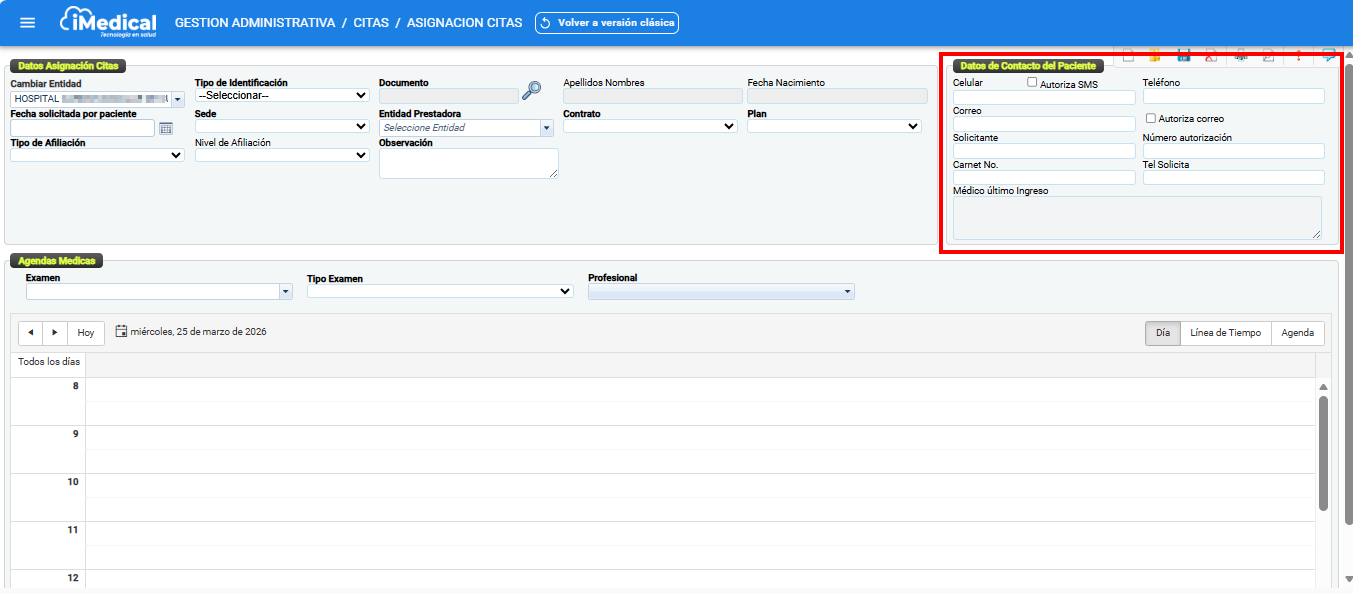Enable the Autoriza SMS checkbox
This screenshot has height=594, width=1353.
[1033, 84]
